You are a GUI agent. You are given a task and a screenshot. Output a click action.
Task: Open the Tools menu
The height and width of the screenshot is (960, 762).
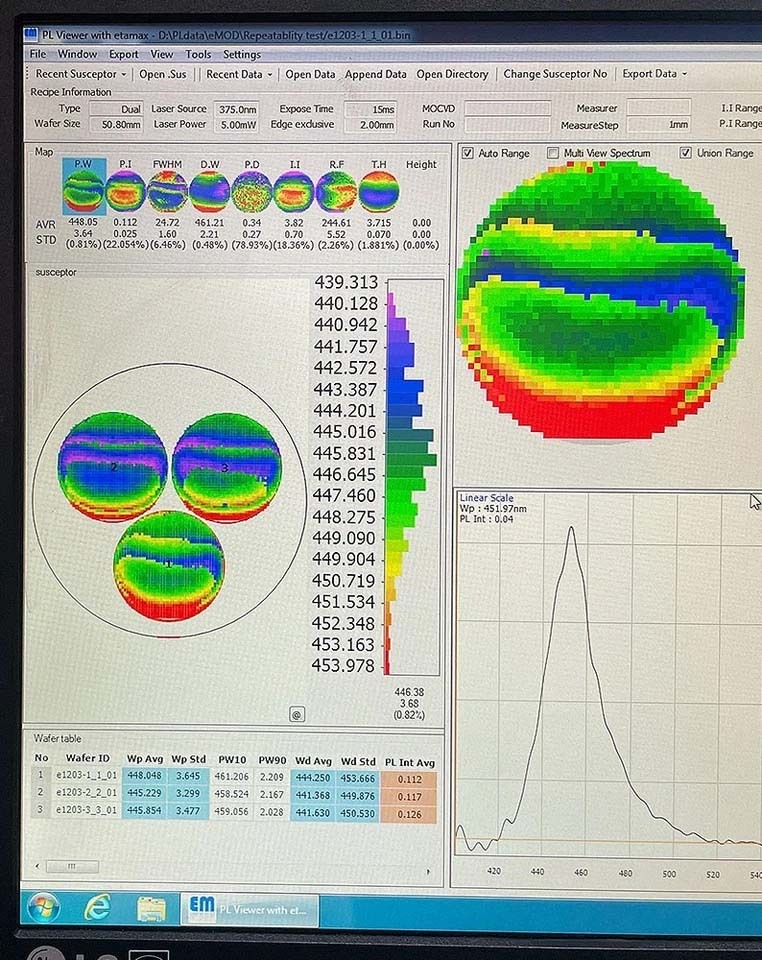[x=198, y=54]
